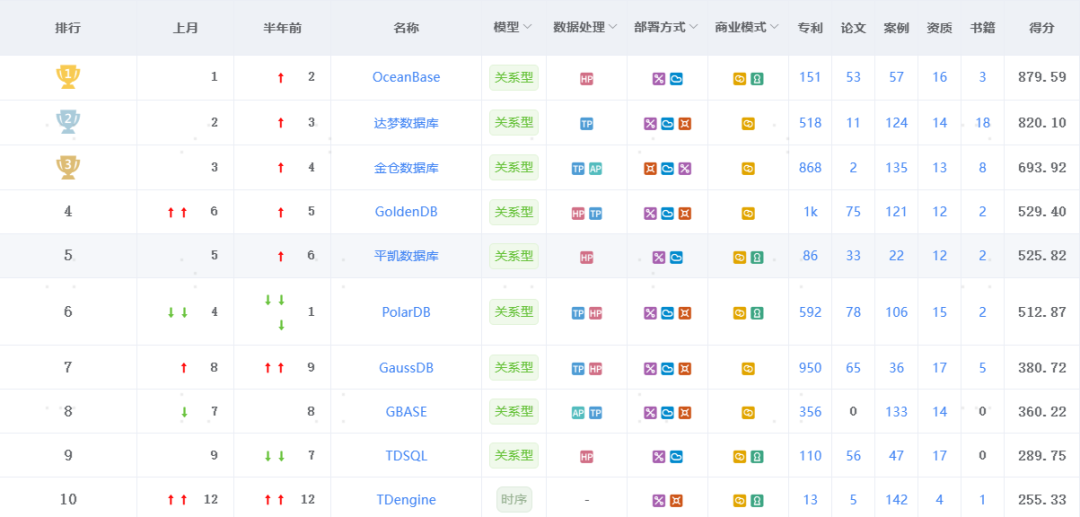Click the 论文 column header
This screenshot has height=517, width=1080.
[853, 28]
